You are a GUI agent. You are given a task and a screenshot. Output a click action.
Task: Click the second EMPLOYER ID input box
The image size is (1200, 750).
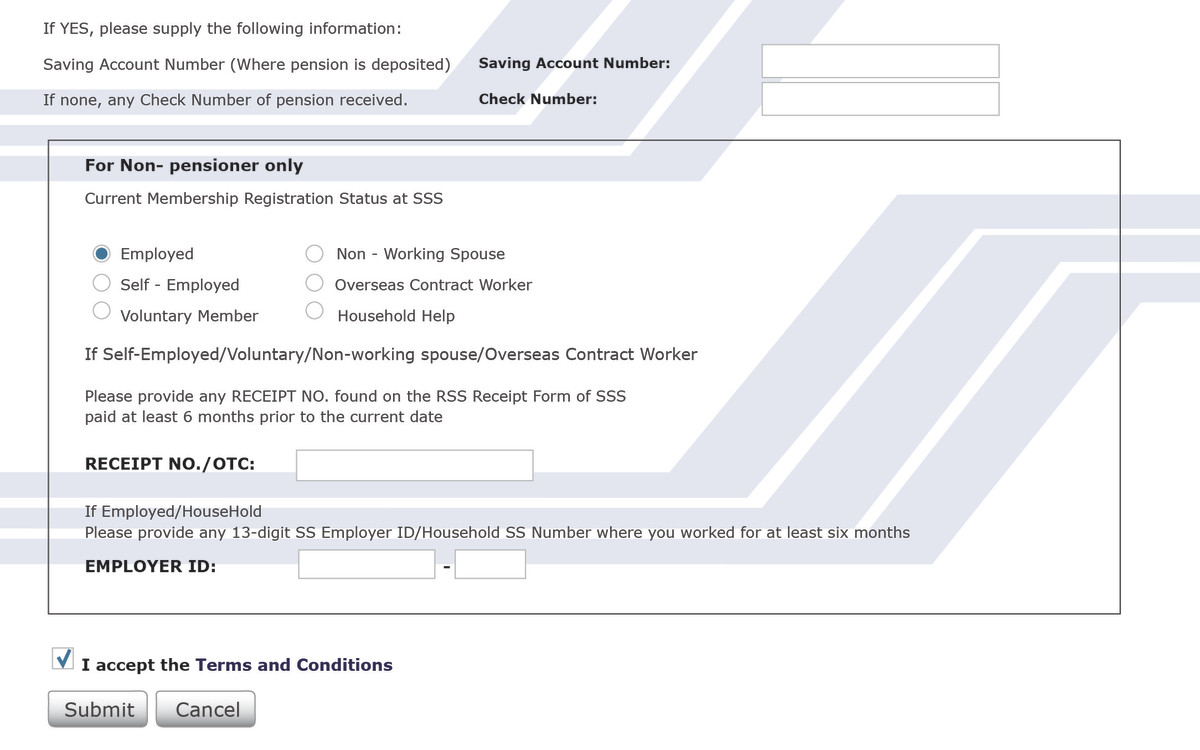pos(489,564)
